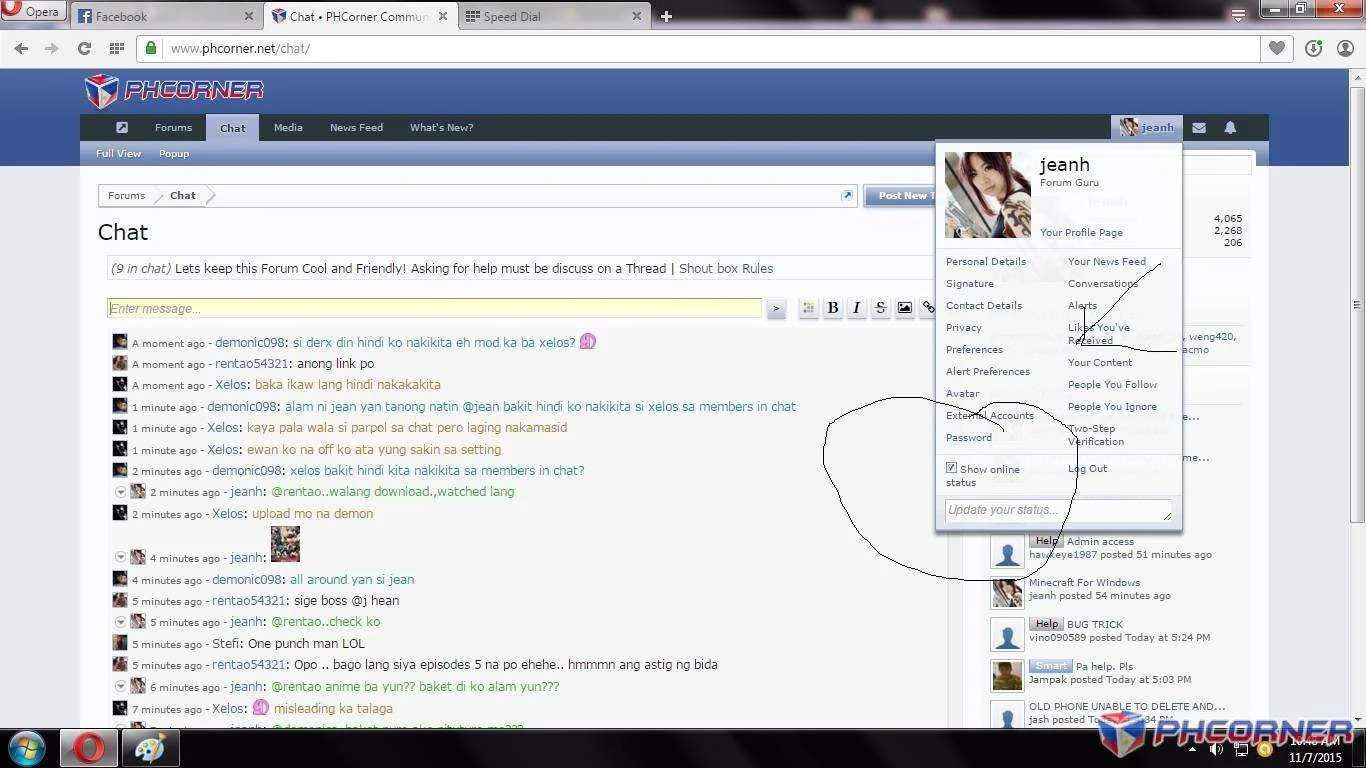Open Speed Dial grid icon in toolbar
The image size is (1366, 768).
coord(117,48)
